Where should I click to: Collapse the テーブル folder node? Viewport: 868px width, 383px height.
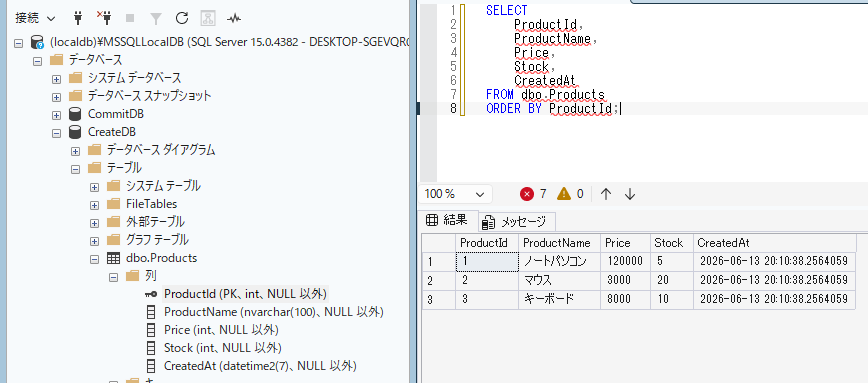click(75, 169)
